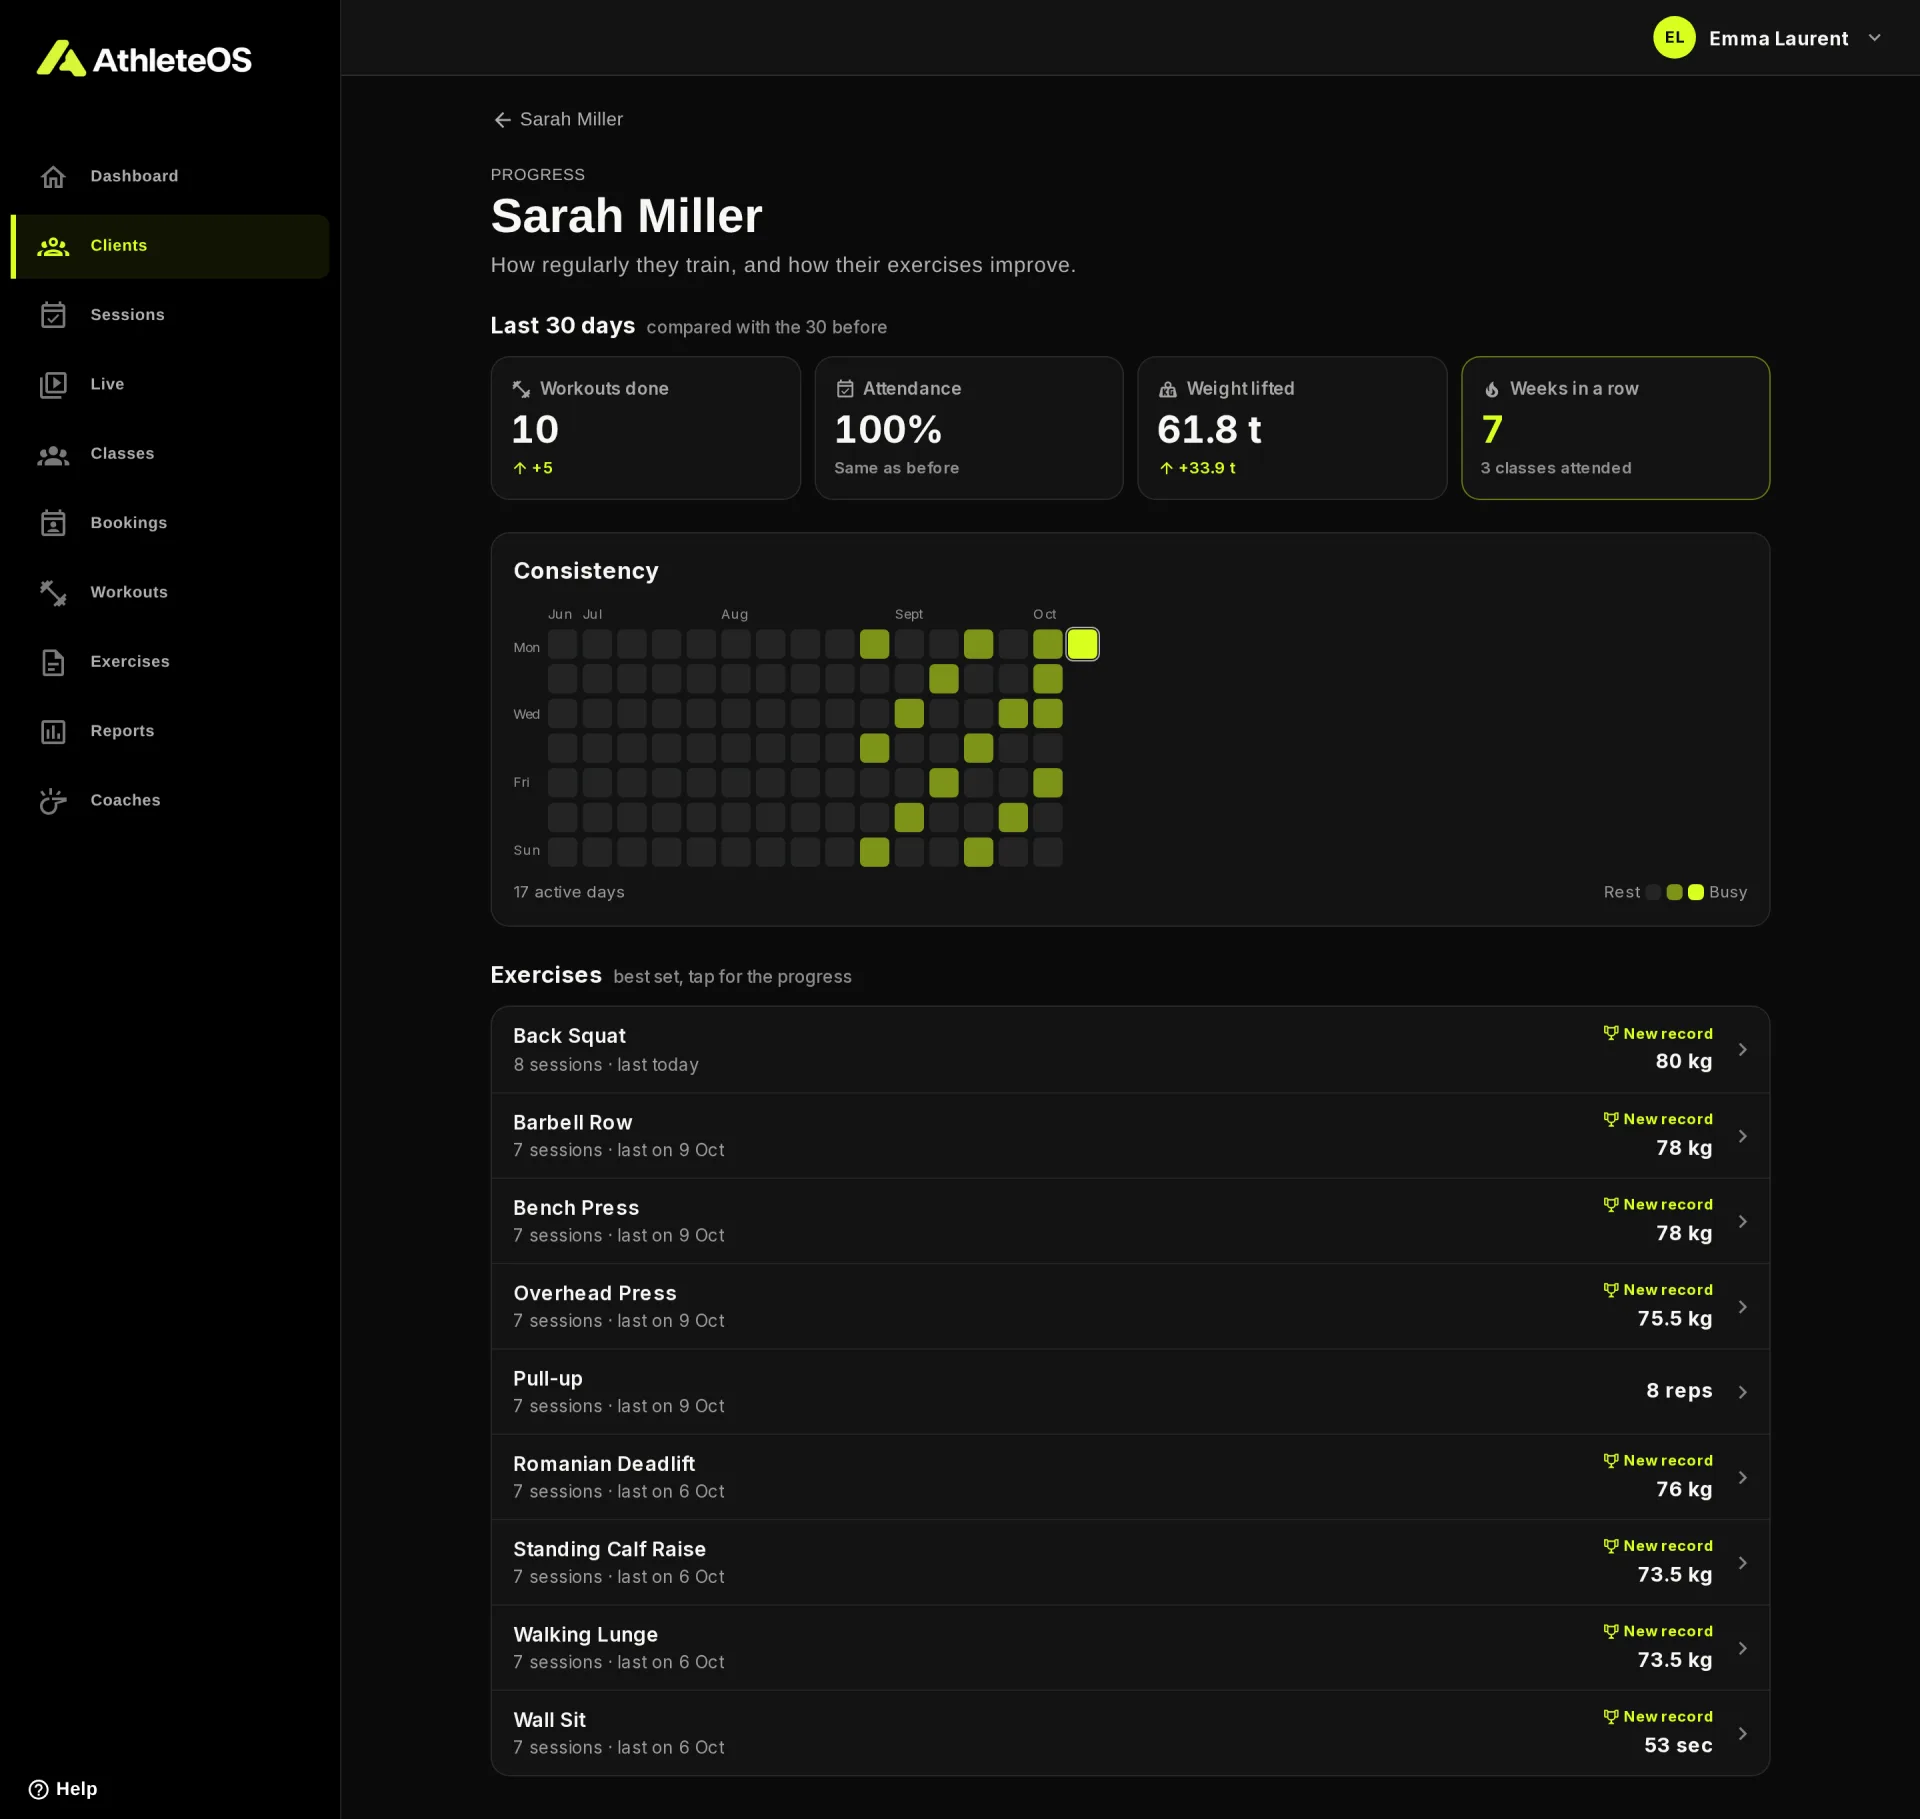Click the Workouts done stat card
The width and height of the screenshot is (1920, 1819).
tap(645, 428)
